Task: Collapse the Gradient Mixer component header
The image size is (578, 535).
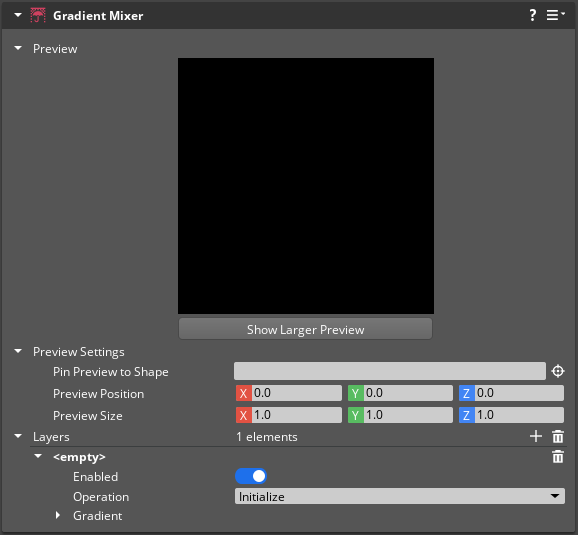Action: point(18,15)
